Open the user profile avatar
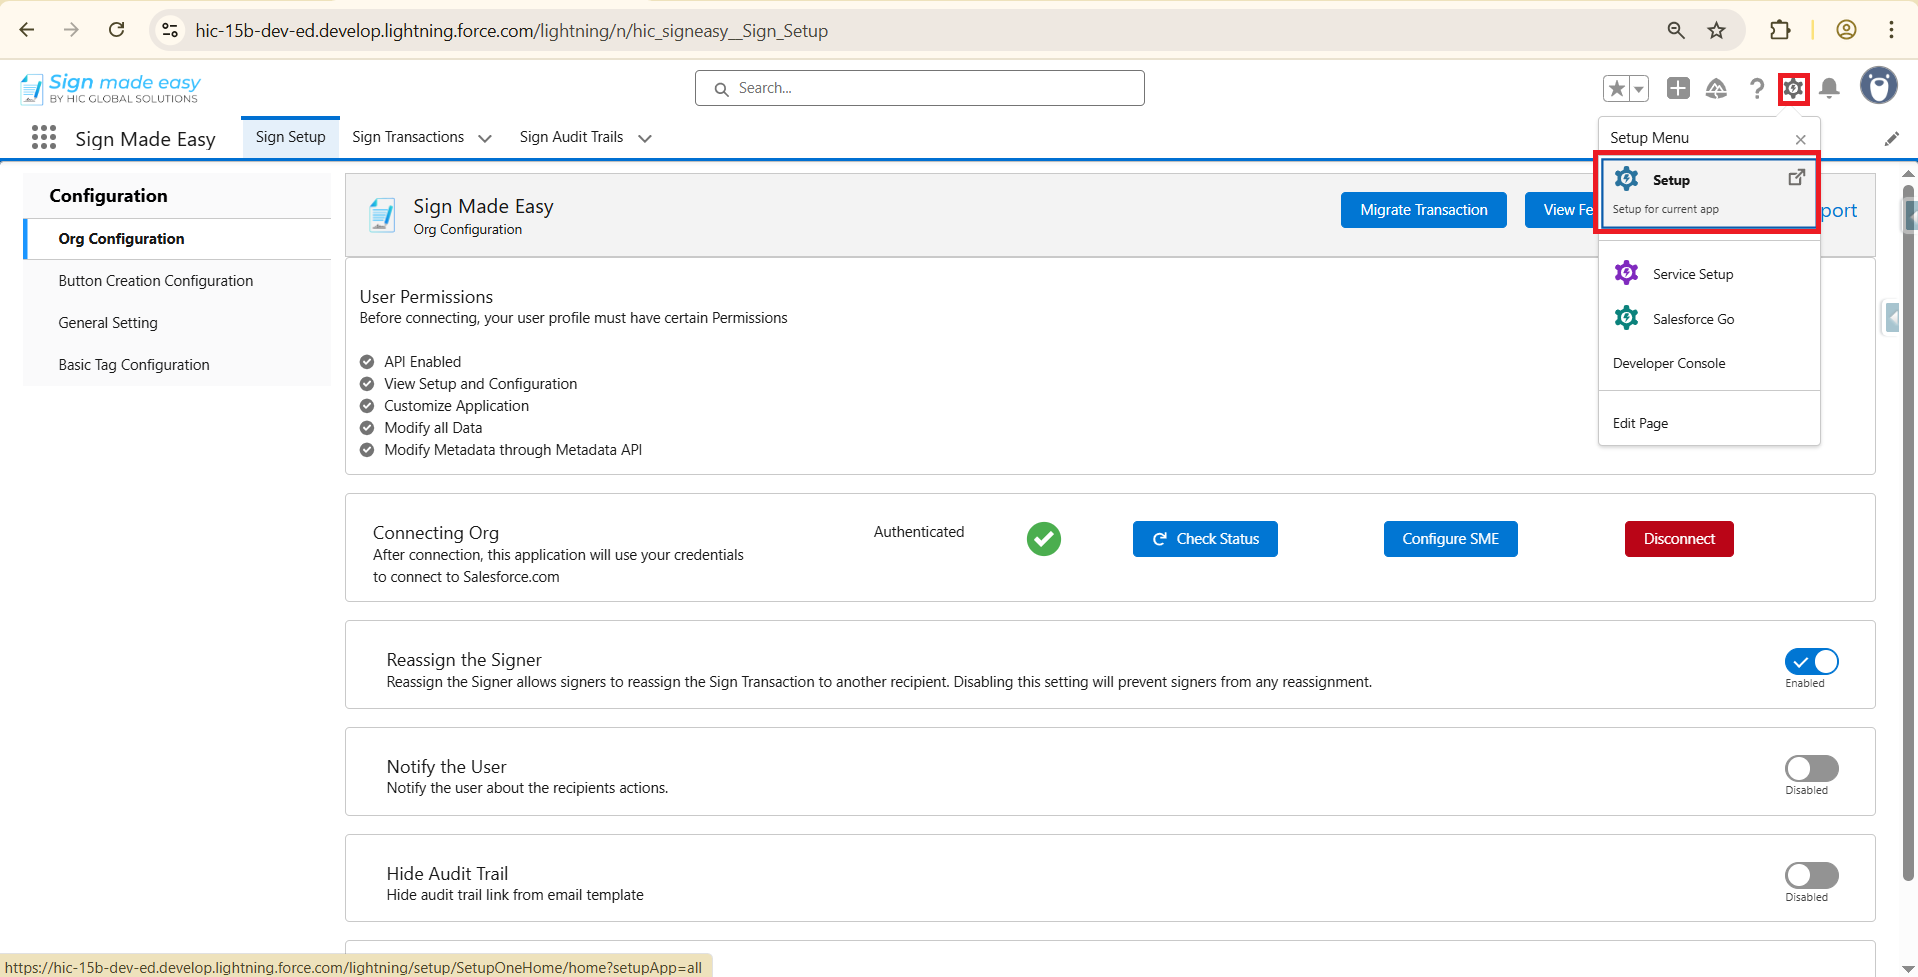This screenshot has height=977, width=1918. pyautogui.click(x=1878, y=87)
